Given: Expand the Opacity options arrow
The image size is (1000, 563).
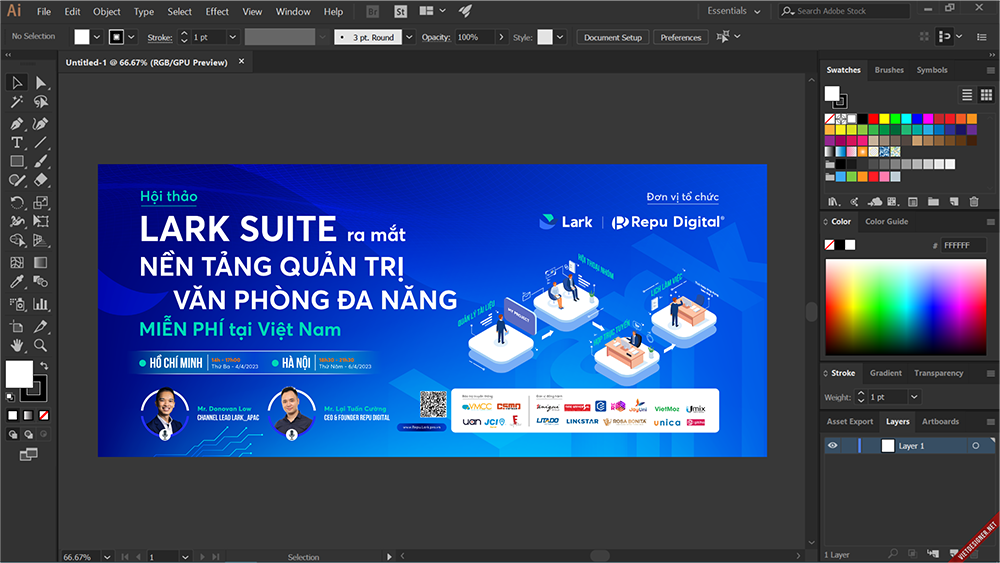Looking at the screenshot, I should [501, 37].
